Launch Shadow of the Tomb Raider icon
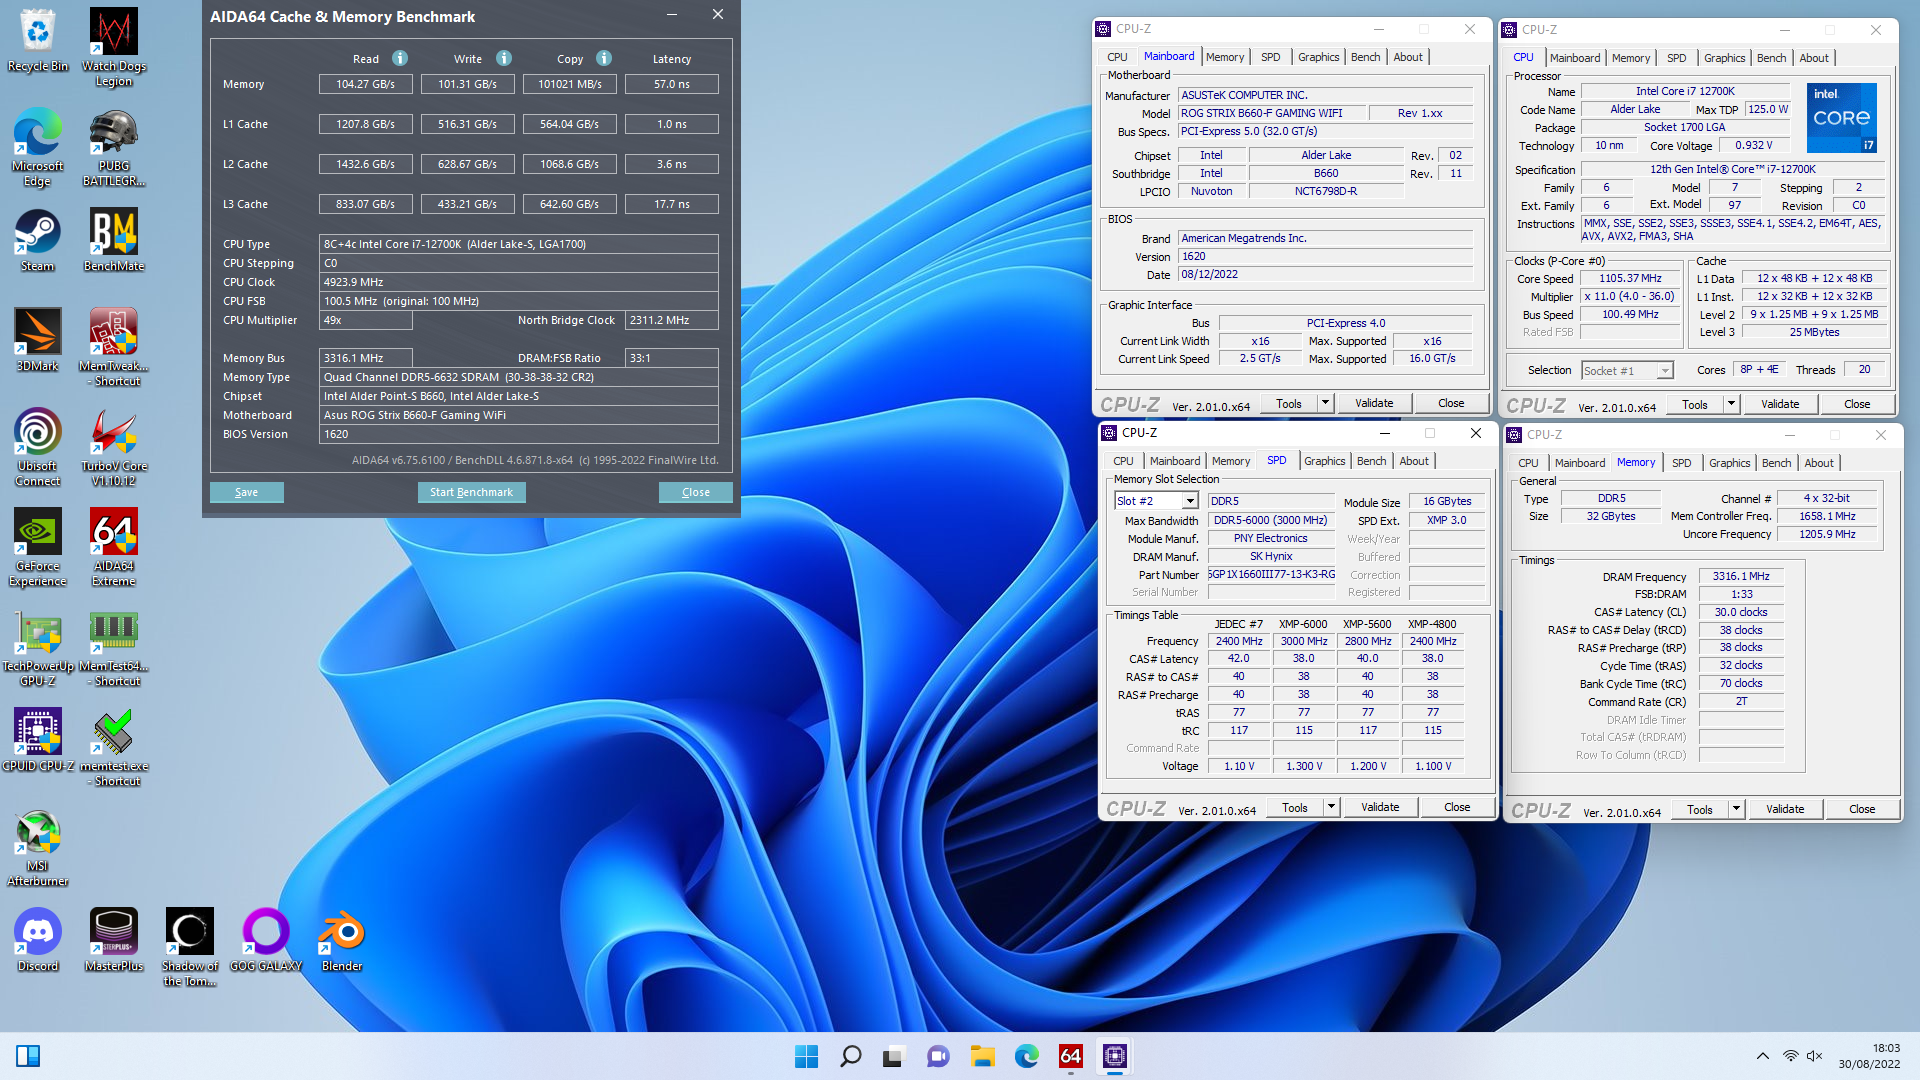Viewport: 1920px width, 1080px height. click(190, 946)
